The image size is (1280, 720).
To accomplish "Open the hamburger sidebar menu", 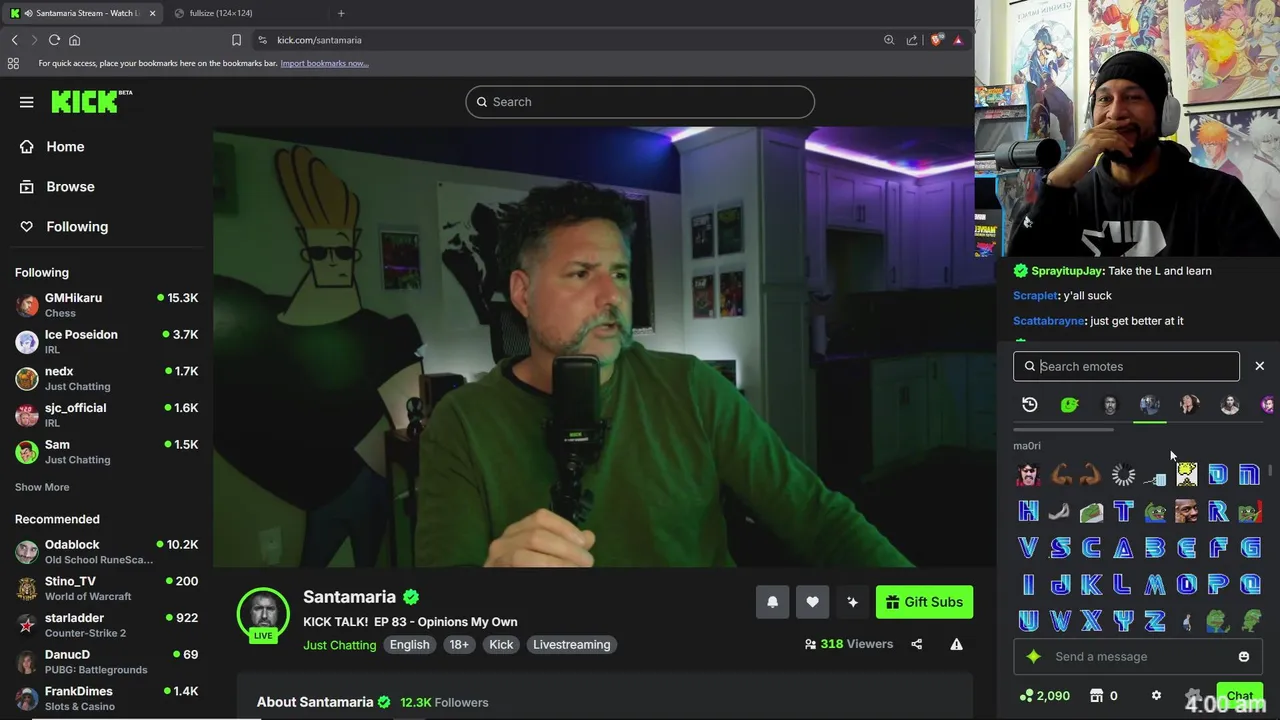I will 27,102.
